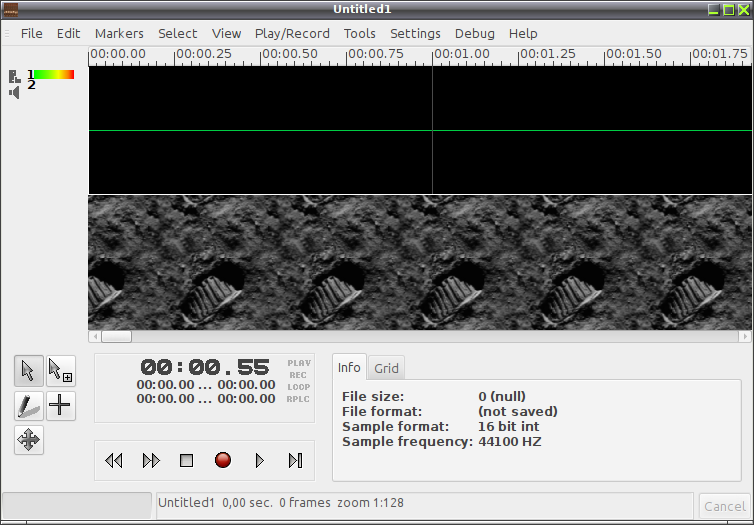Select the add-to-selection arrow tool
Viewport: 754px width, 525px height.
61,371
